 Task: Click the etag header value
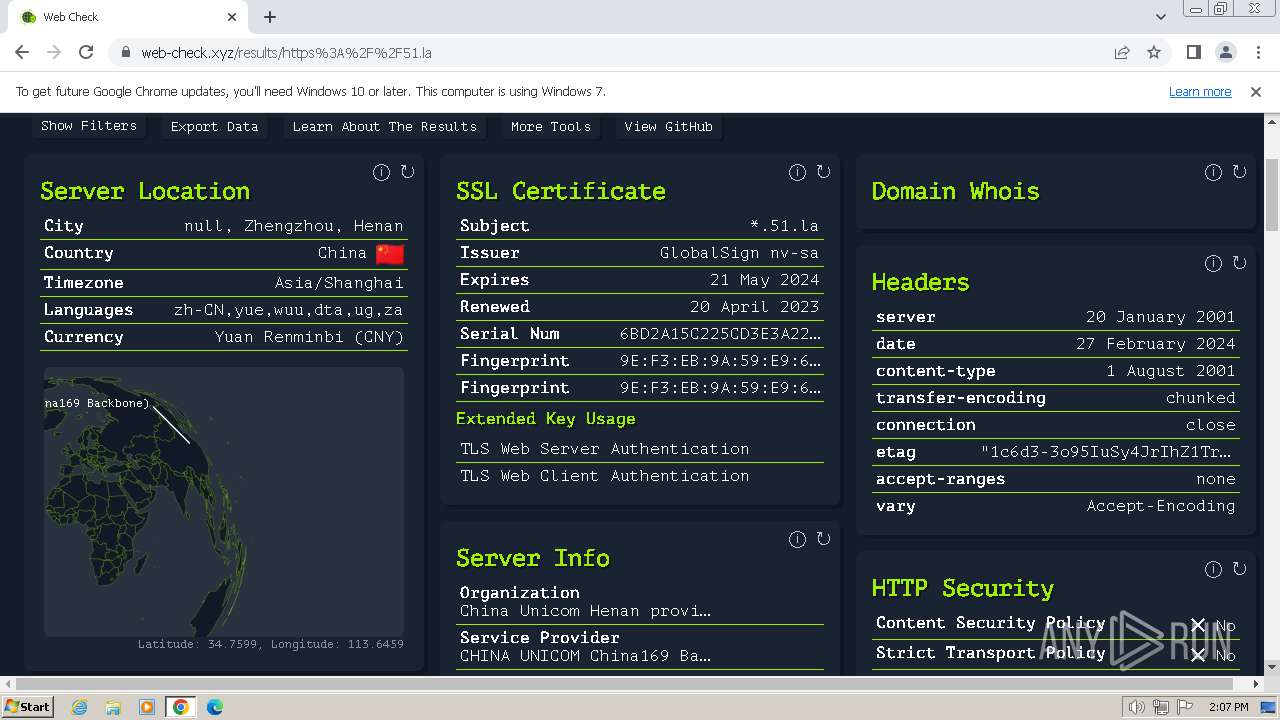(x=1107, y=452)
